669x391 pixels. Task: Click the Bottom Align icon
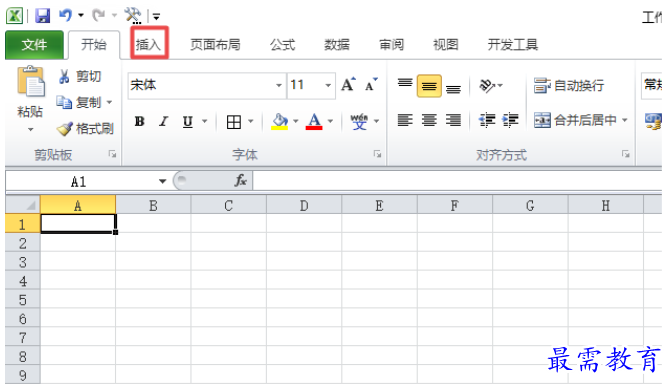point(453,88)
